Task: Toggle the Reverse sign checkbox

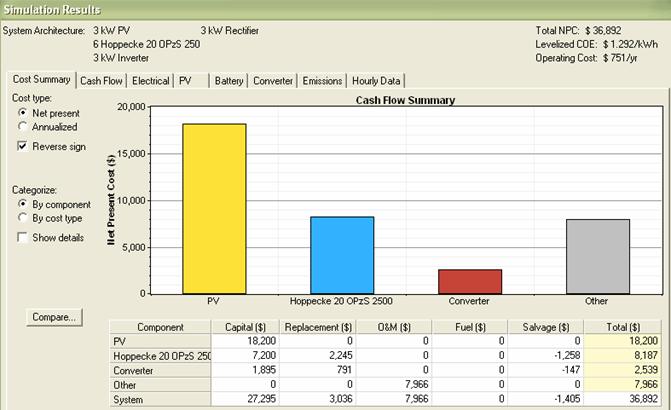Action: (x=22, y=147)
